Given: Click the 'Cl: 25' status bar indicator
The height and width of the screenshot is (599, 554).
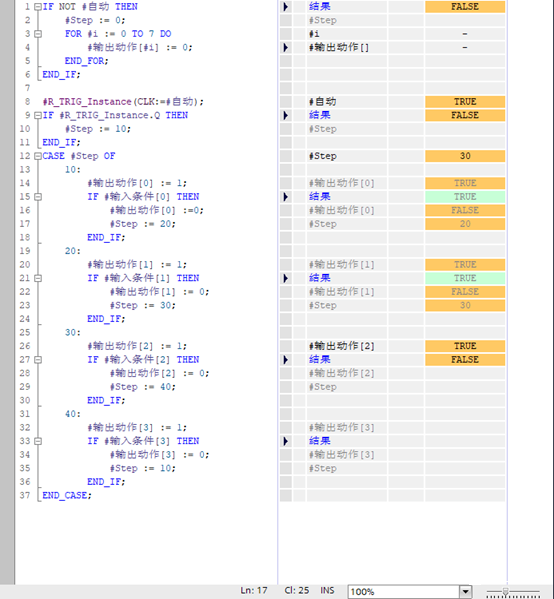Looking at the screenshot, I should pos(296,591).
